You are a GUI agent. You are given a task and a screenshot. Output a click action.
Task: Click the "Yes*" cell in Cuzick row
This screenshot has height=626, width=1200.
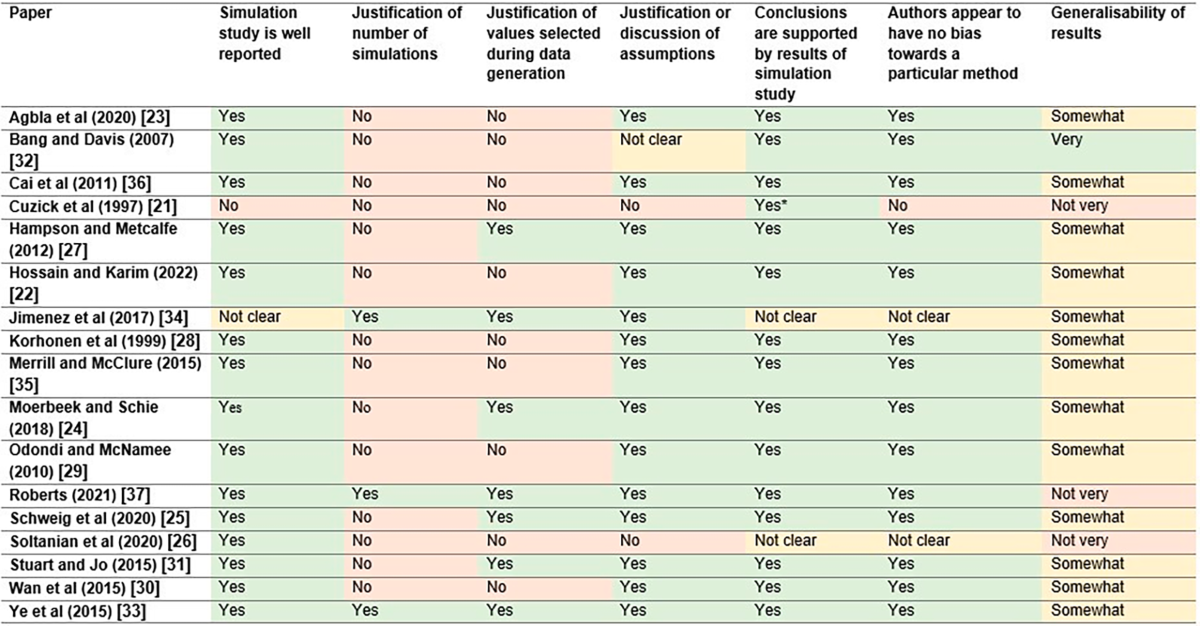pyautogui.click(x=771, y=206)
